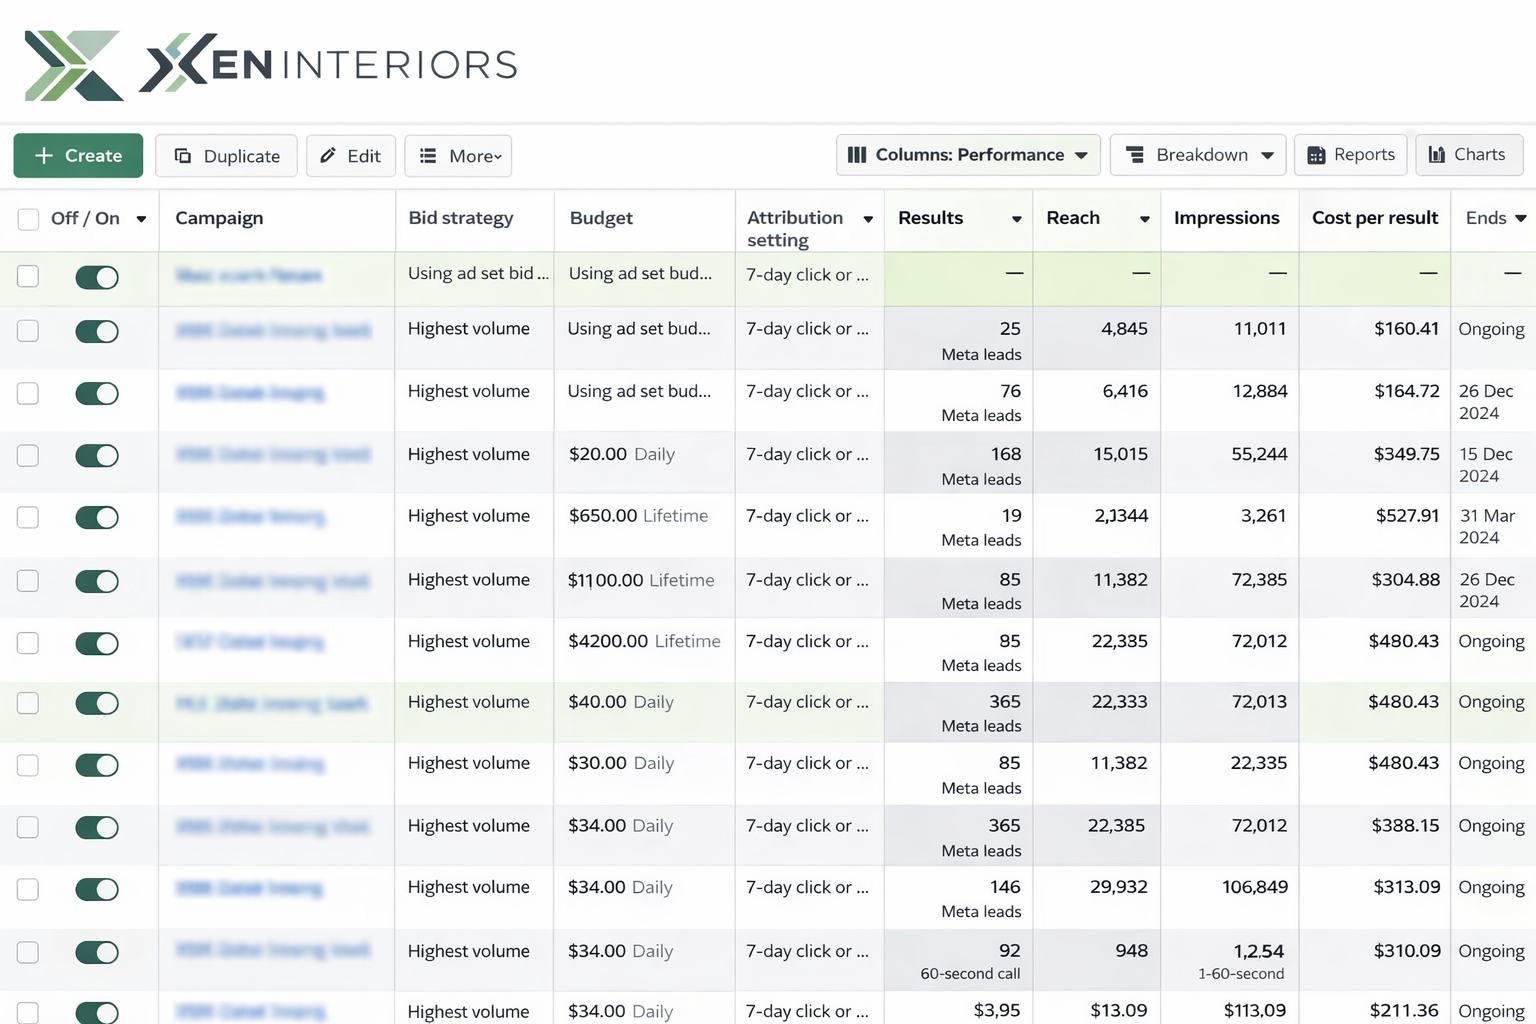Viewport: 1536px width, 1024px height.
Task: Switch off the first campaign using ad set bid
Action: pos(97,277)
